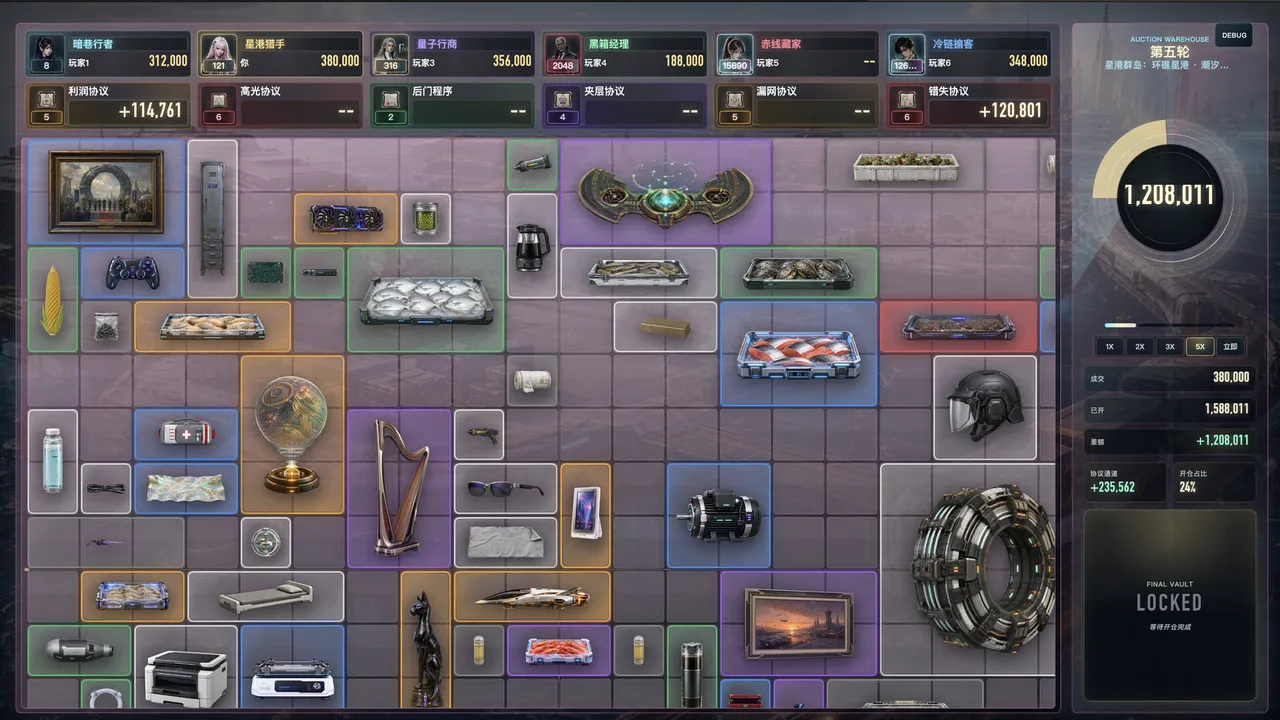Click the 协议通道 +235,562 stat box

tap(1125, 481)
